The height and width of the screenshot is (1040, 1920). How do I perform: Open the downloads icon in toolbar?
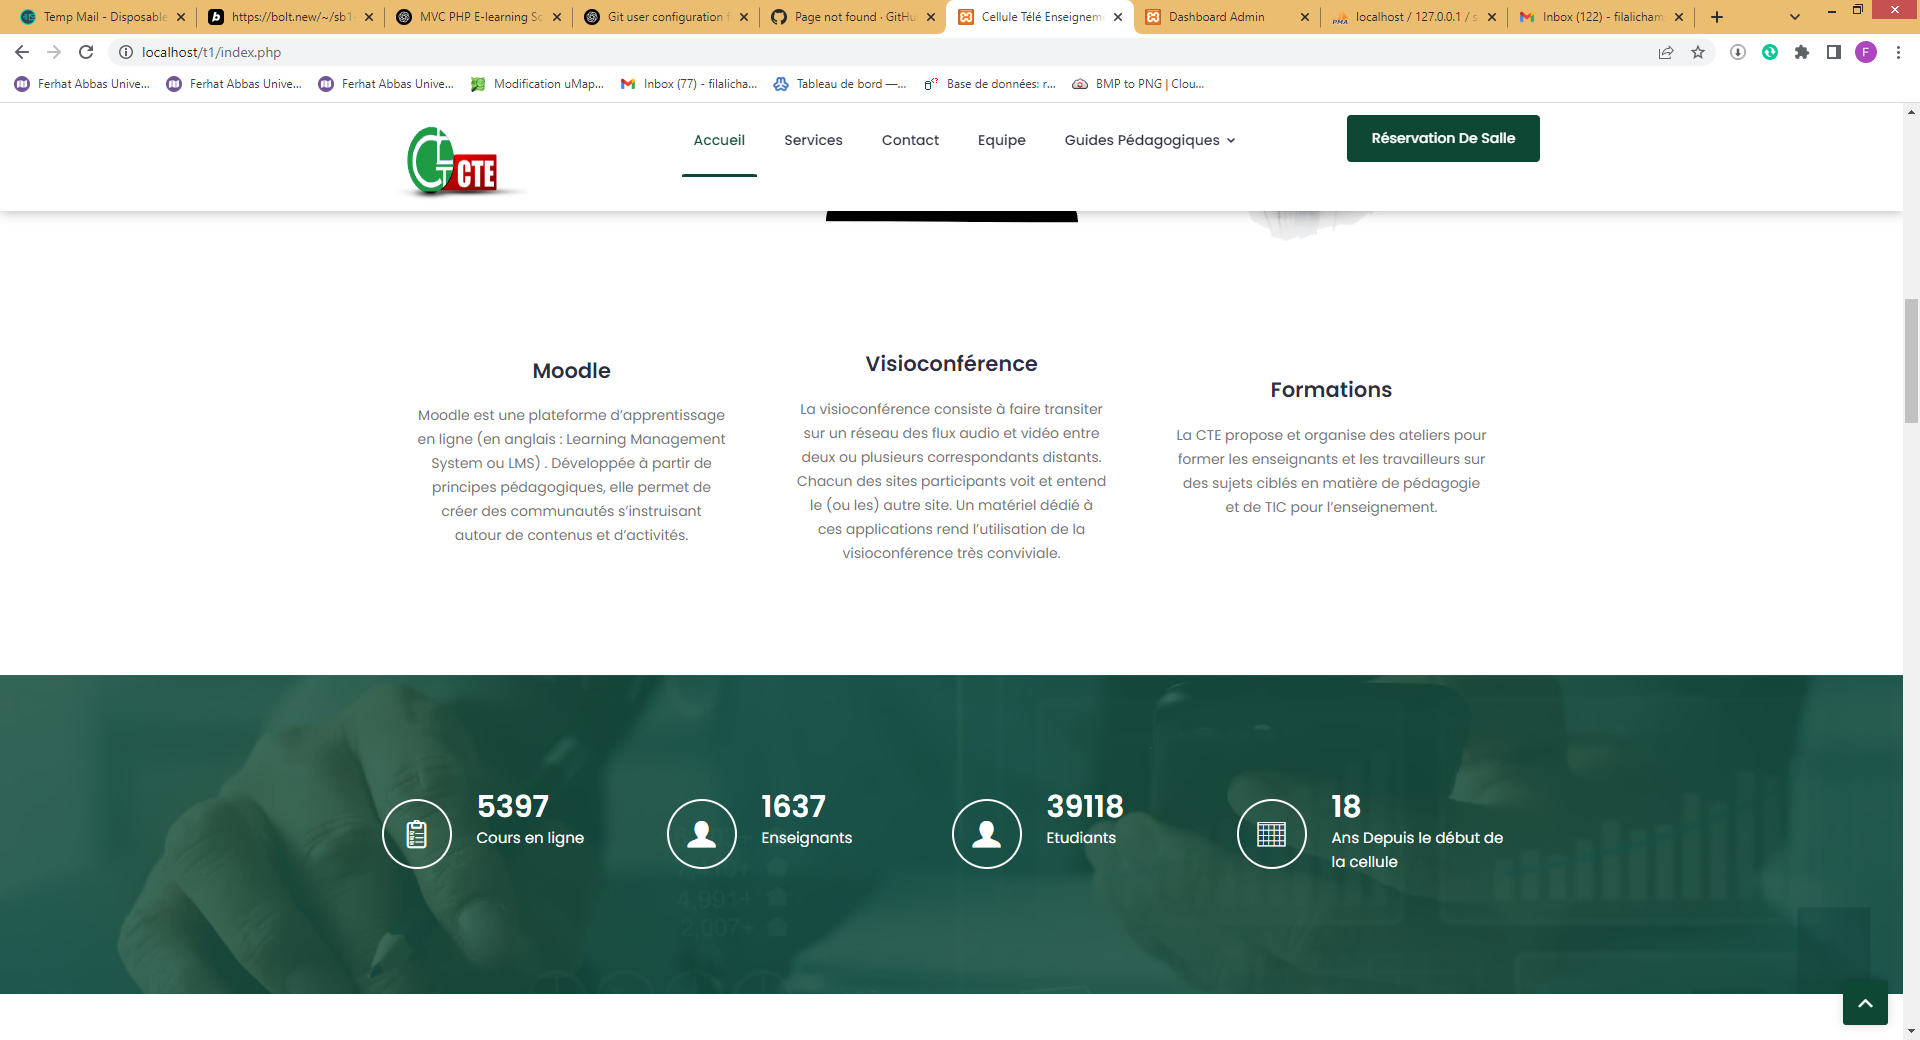pos(1738,52)
